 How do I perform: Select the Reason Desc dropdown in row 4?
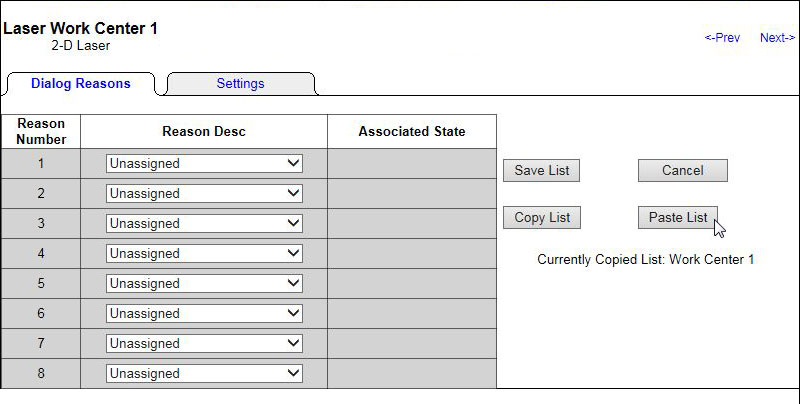pyautogui.click(x=204, y=254)
